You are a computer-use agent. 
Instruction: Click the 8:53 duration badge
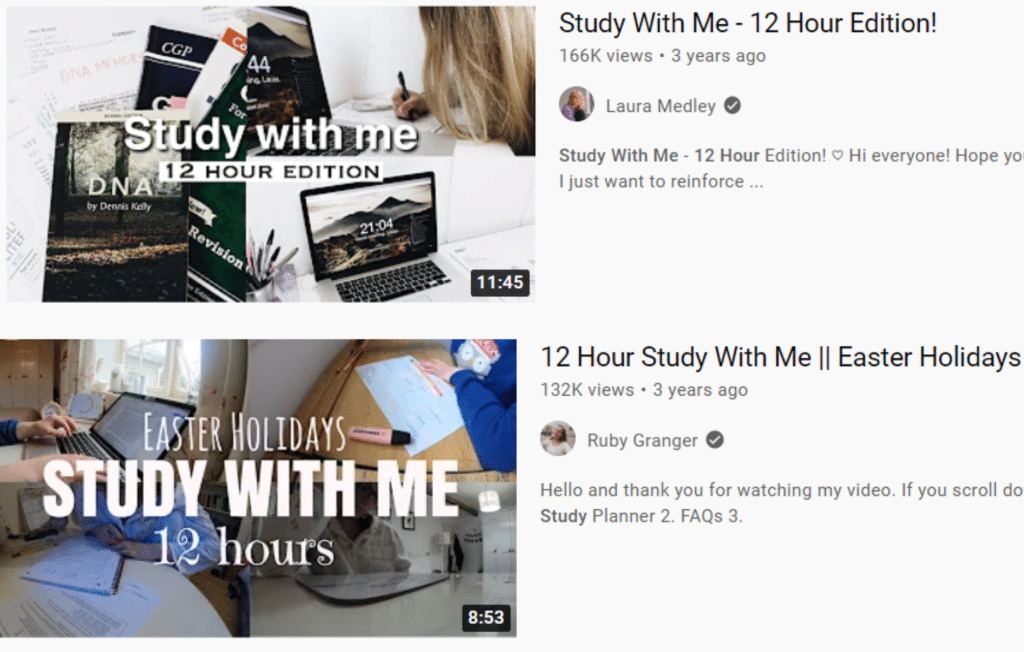tap(486, 617)
